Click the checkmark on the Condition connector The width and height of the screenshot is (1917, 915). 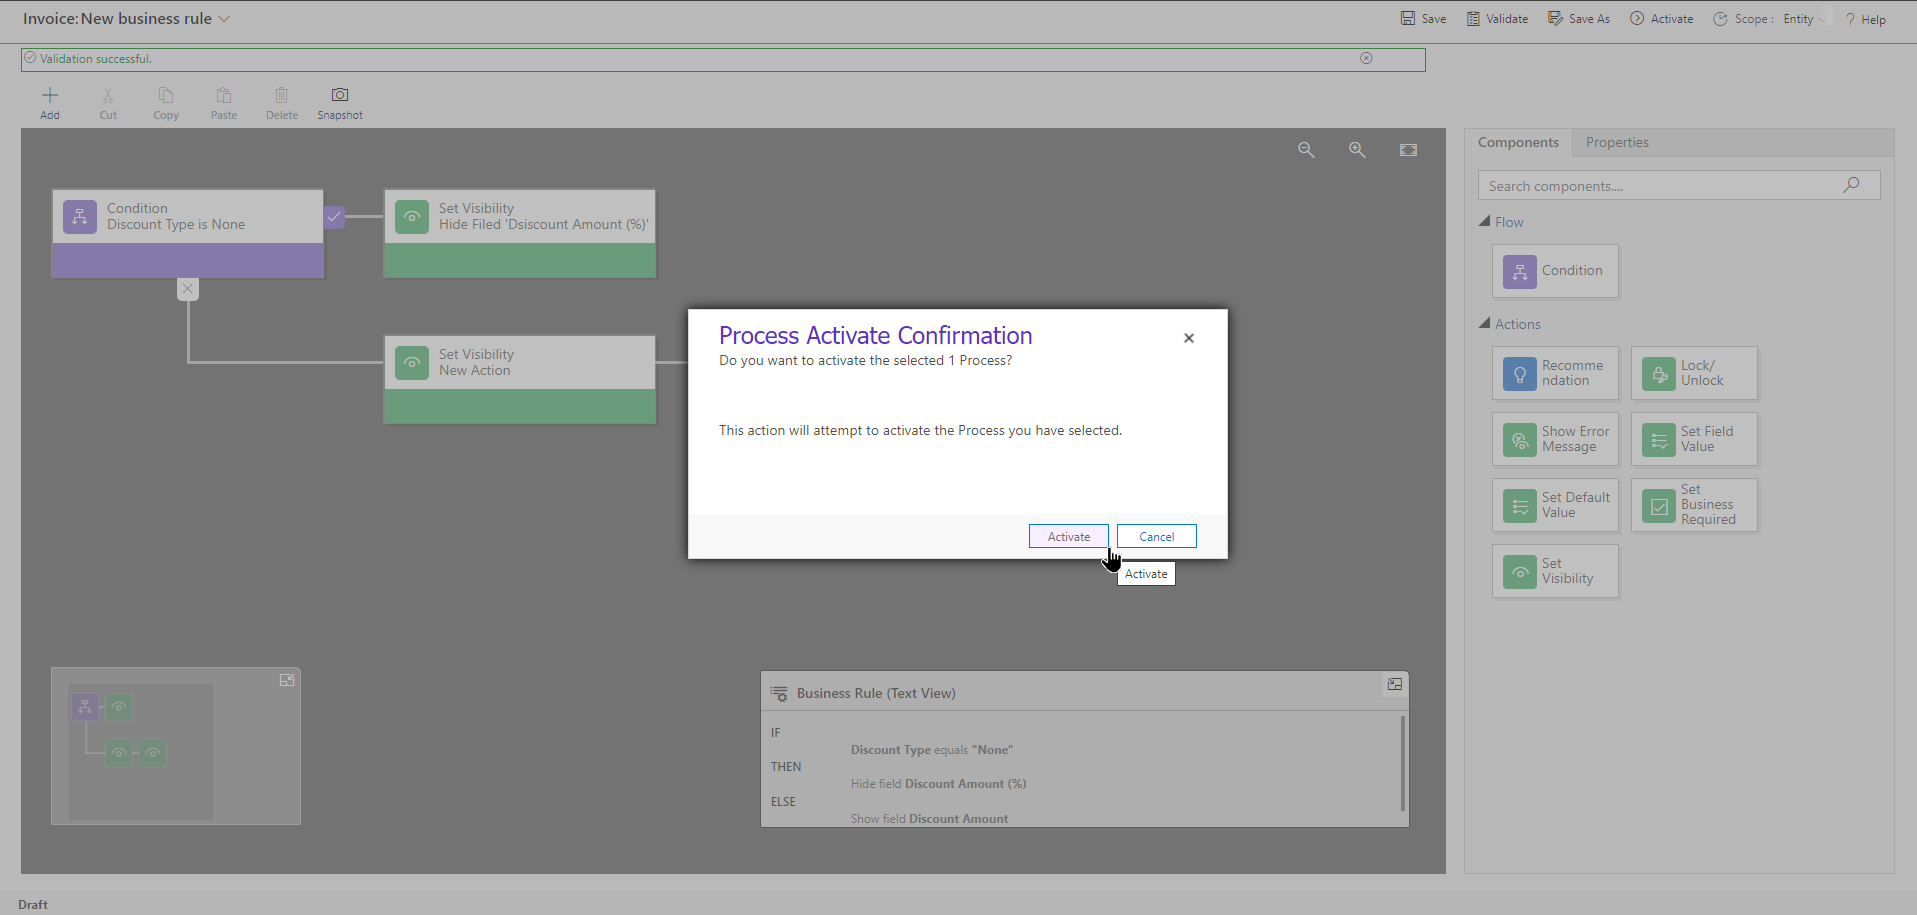click(x=334, y=216)
